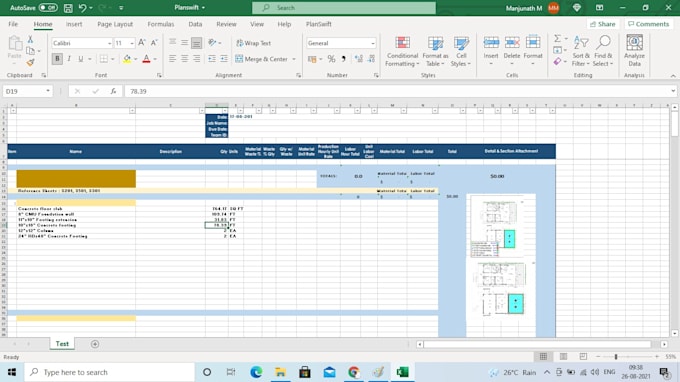Open the Calibri font name dropdown
Image resolution: width=680 pixels, height=382 pixels.
(109, 43)
